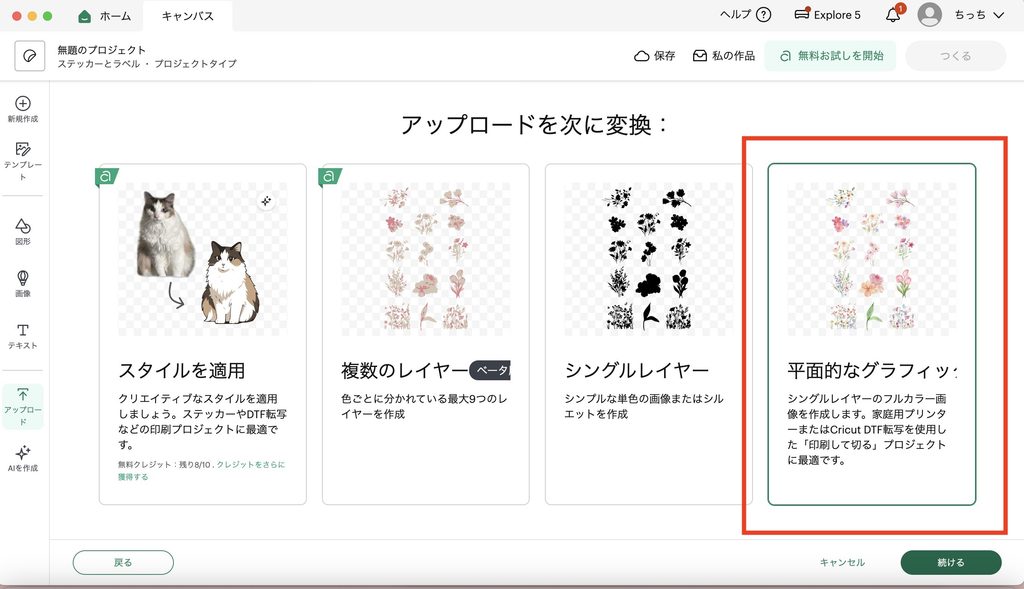Screen dimensions: 1024x589
Task: Select the 図形 shapes tool icon
Action: coord(23,226)
